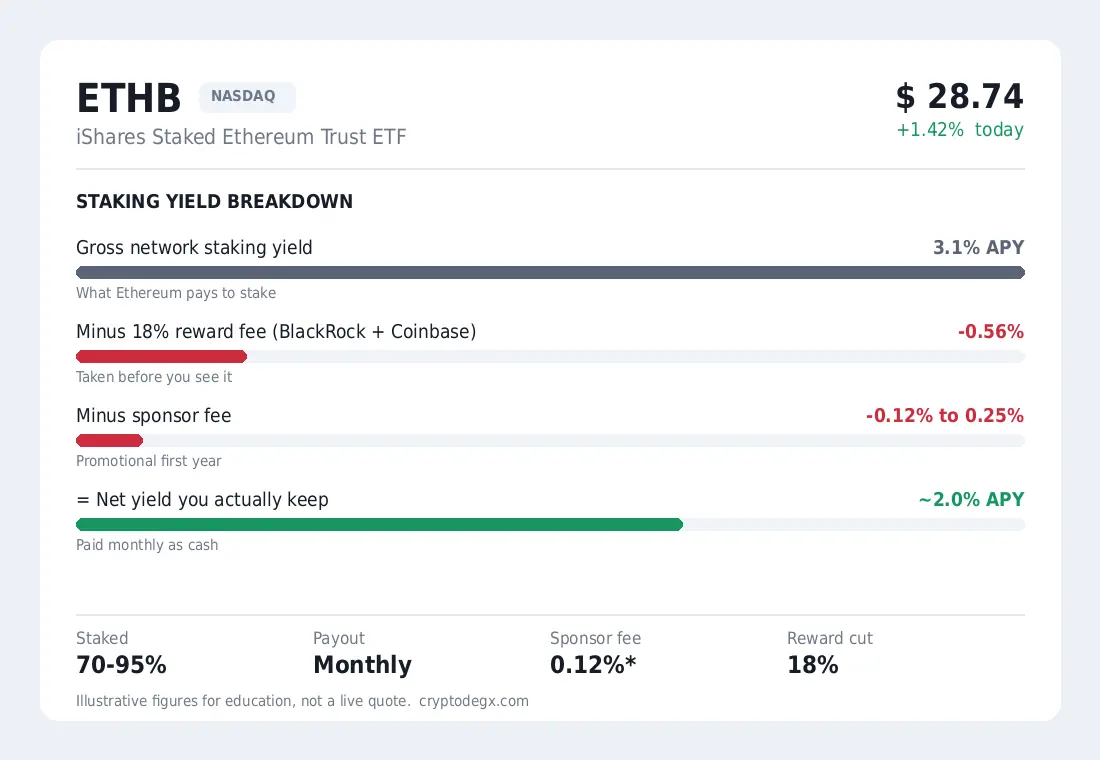Click the red reward fee progress bar
This screenshot has width=1100, height=760.
(161, 356)
